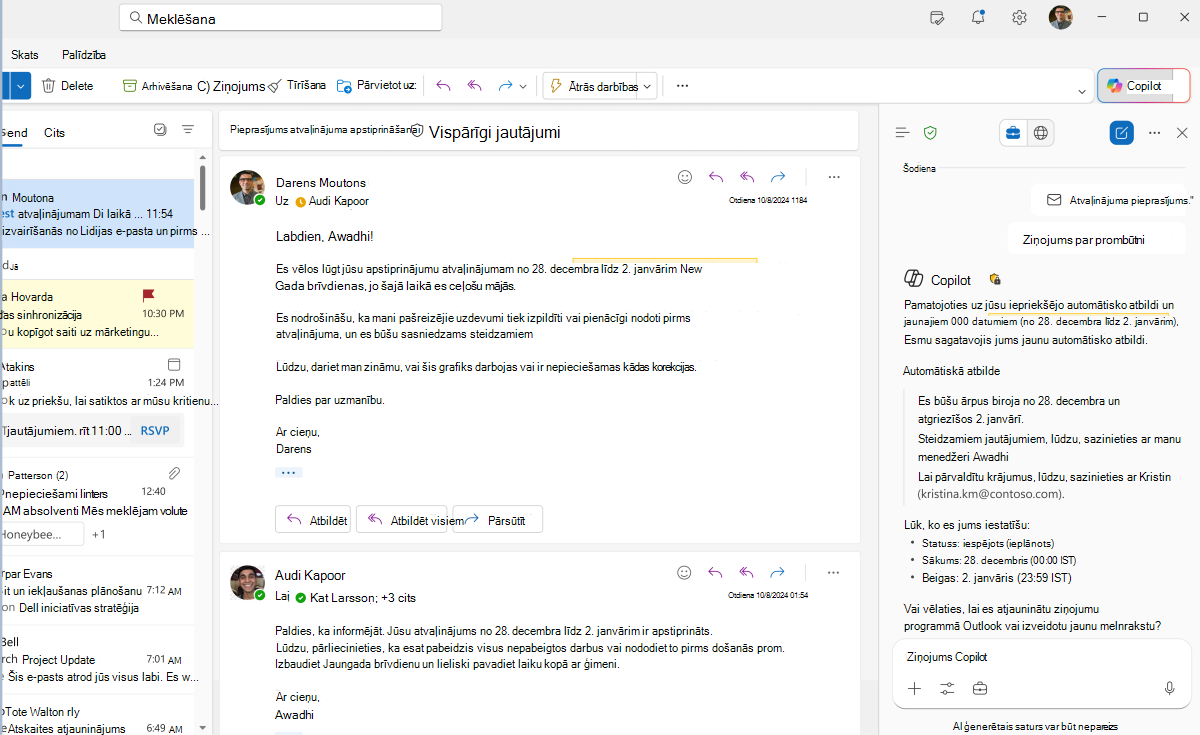Open the notes feed icon in title bar
Screen dimensions: 1200x735
tap(937, 17)
